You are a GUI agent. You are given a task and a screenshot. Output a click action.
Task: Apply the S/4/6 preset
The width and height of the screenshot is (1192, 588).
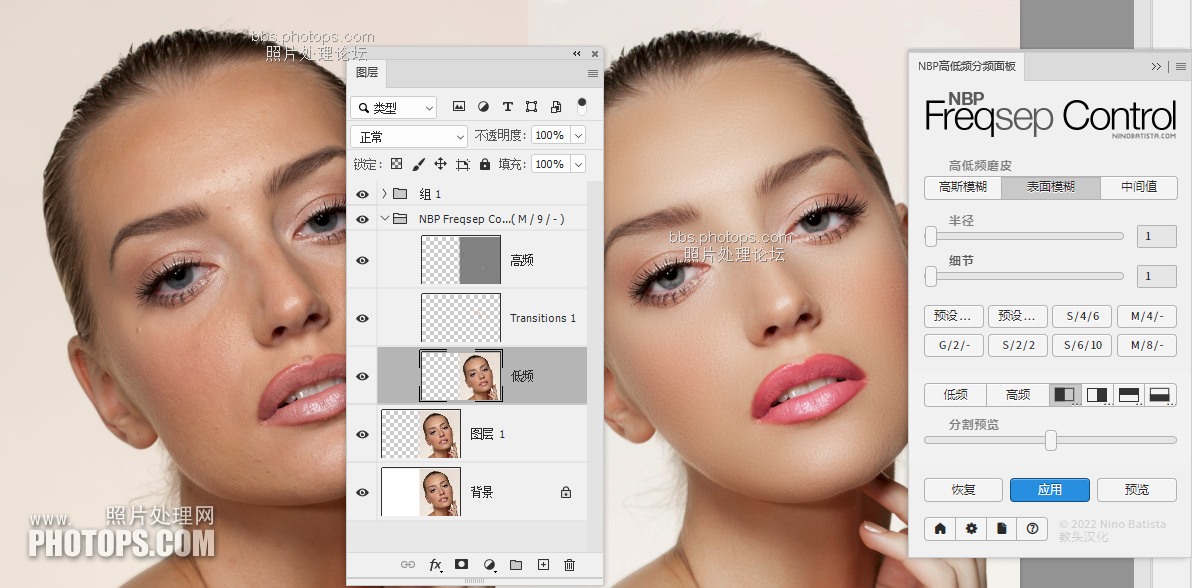click(1082, 316)
